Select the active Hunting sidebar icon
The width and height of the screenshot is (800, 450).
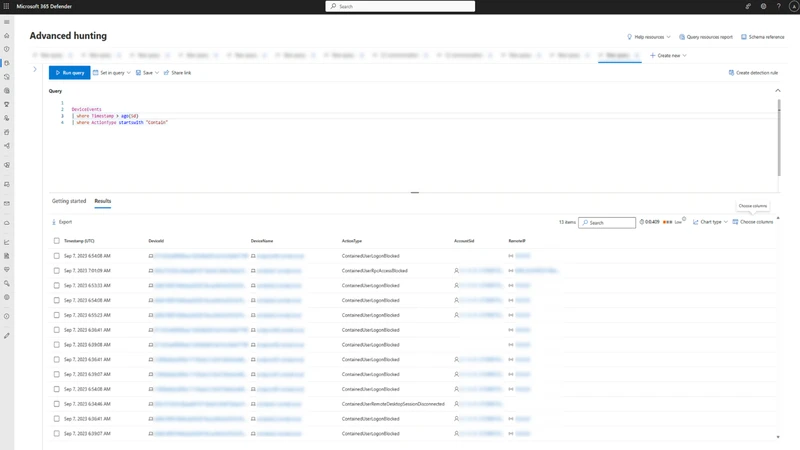pos(7,63)
